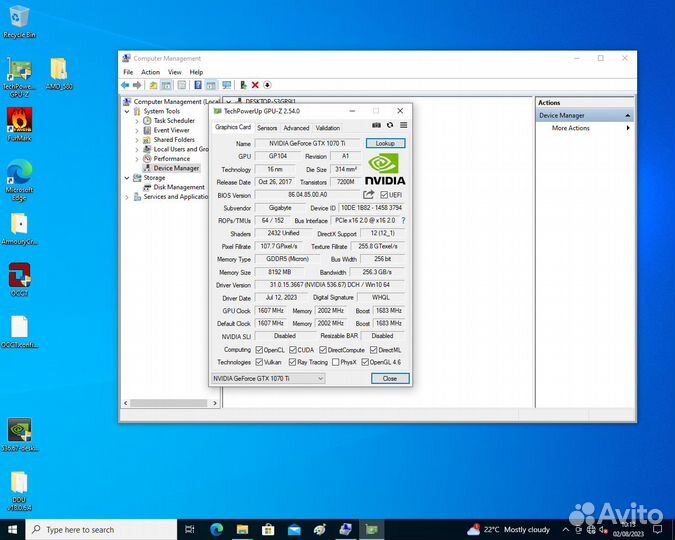Expand the Task Scheduler tree node
The height and width of the screenshot is (540, 675).
[x=138, y=121]
